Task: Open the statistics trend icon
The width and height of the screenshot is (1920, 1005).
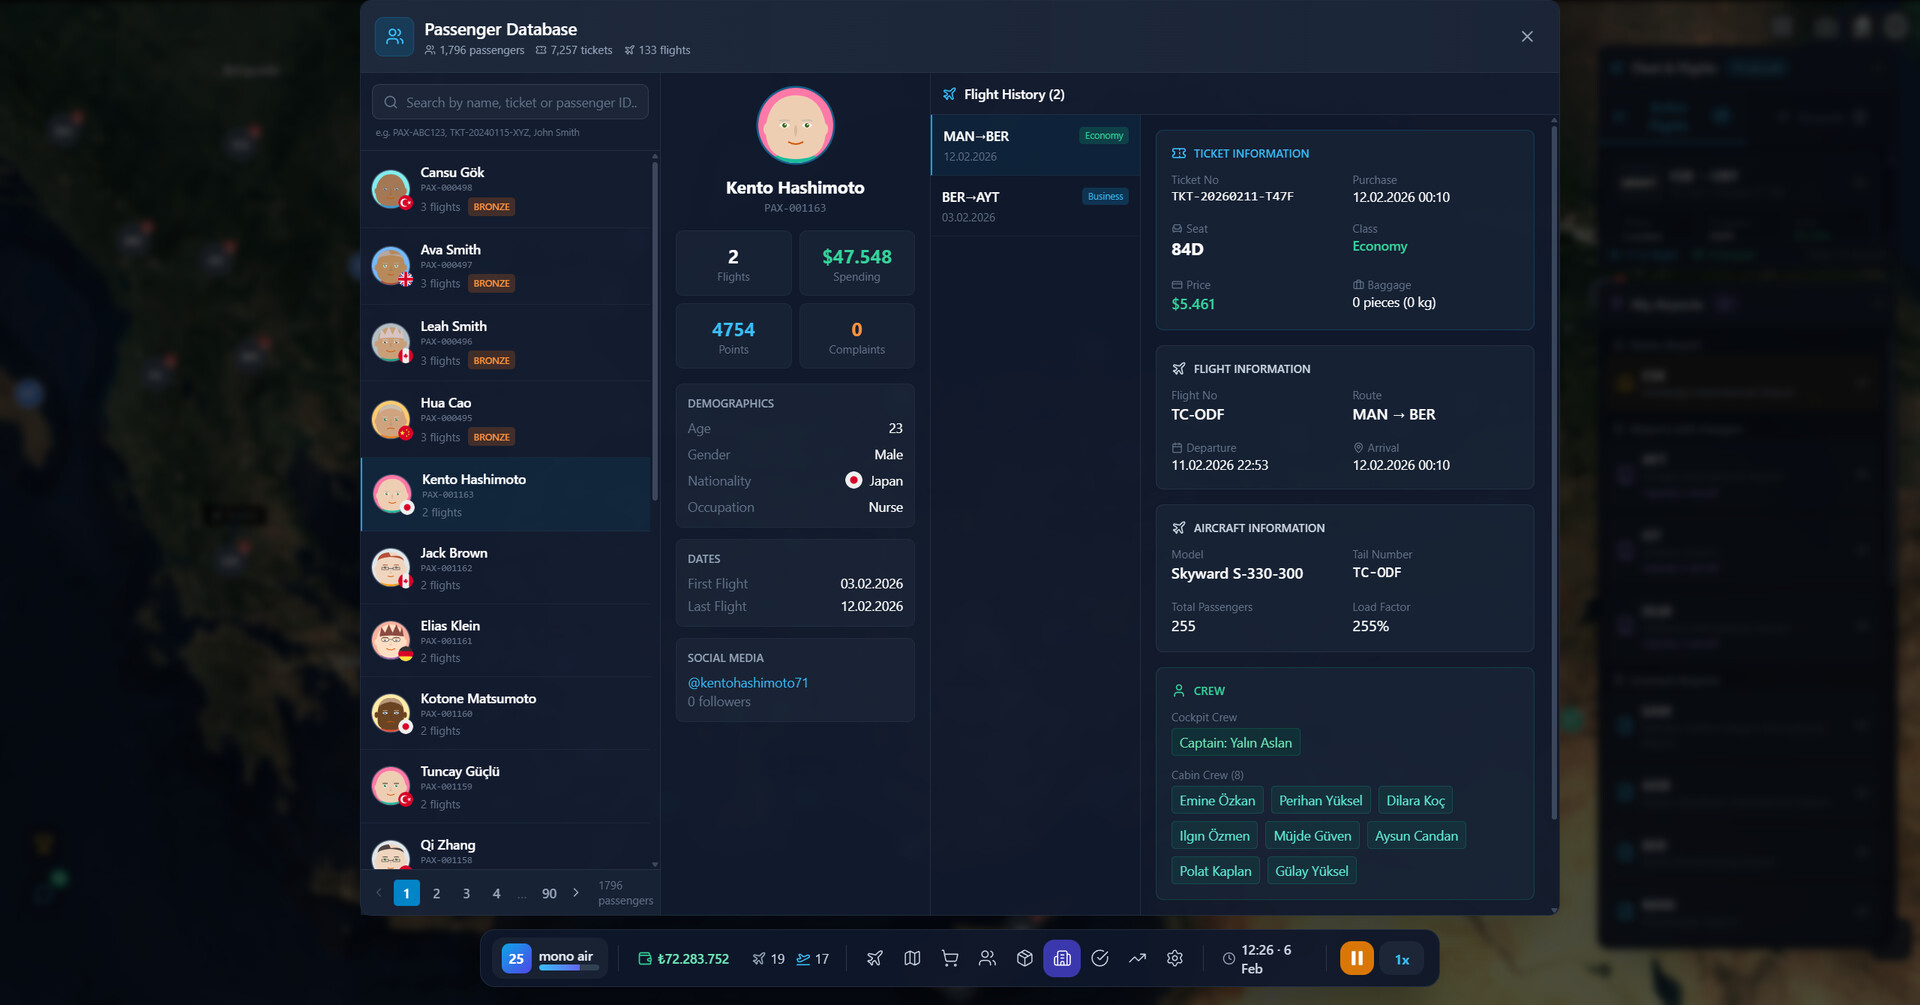Action: click(x=1137, y=958)
